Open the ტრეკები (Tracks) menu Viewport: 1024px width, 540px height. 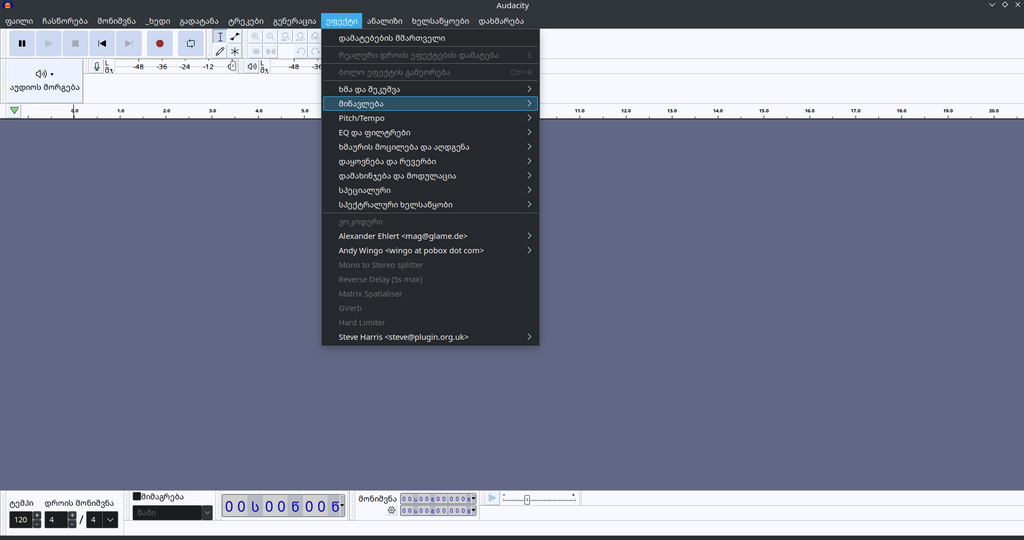(x=246, y=21)
